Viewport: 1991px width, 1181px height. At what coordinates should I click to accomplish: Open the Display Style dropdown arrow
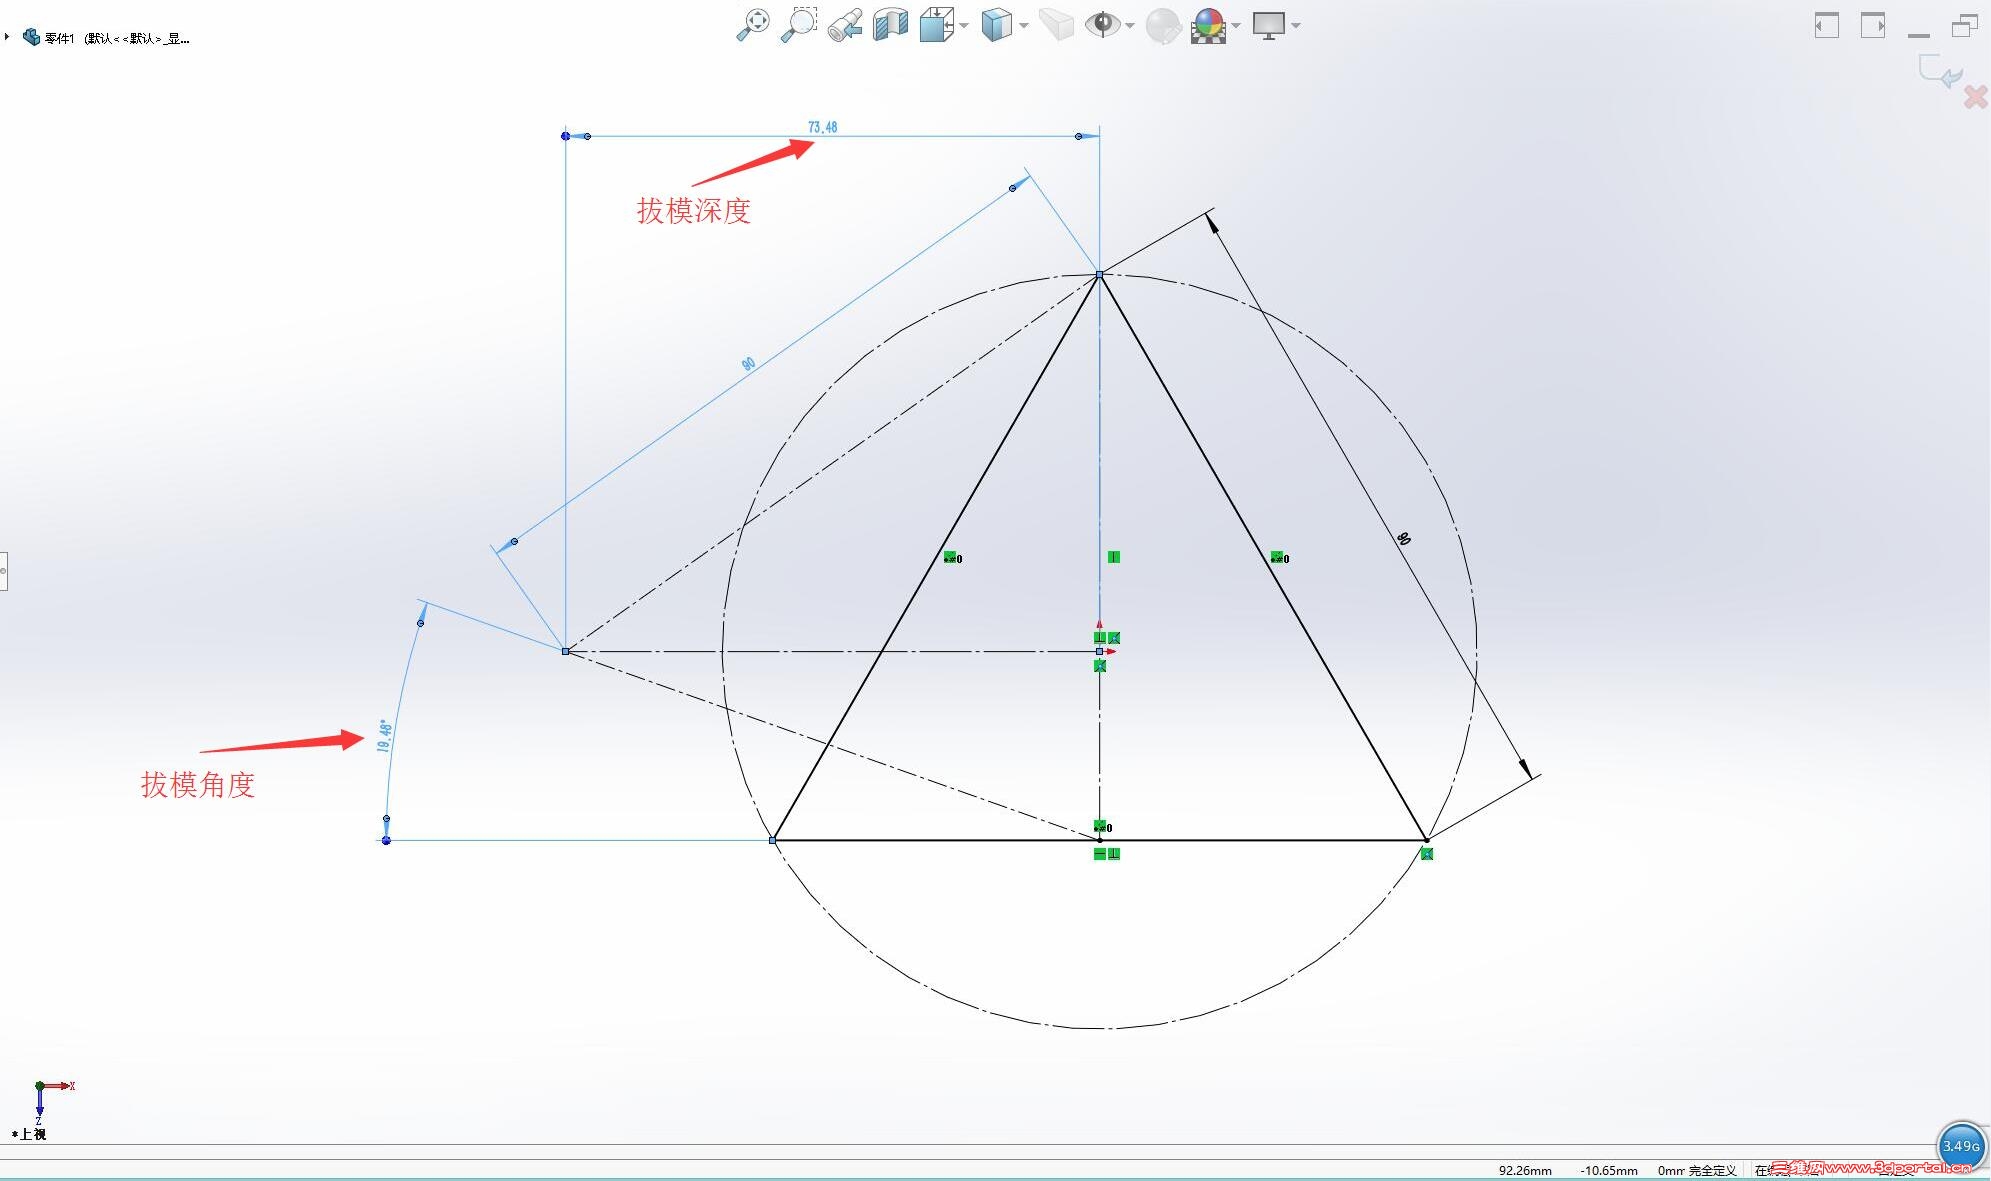coord(1024,25)
